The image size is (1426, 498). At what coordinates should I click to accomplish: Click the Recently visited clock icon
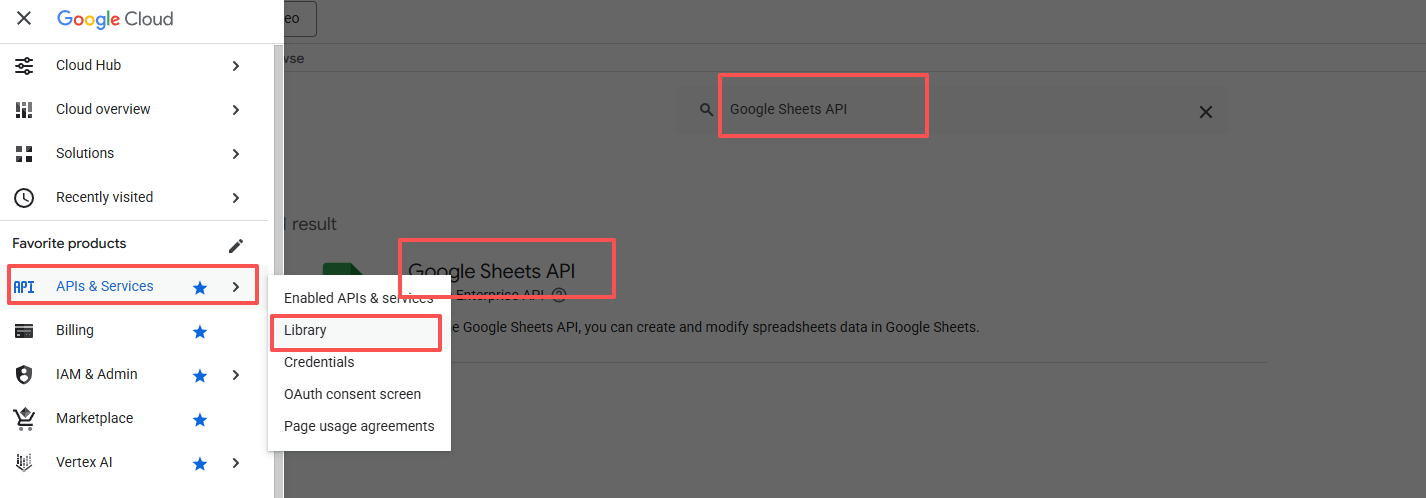click(x=24, y=198)
